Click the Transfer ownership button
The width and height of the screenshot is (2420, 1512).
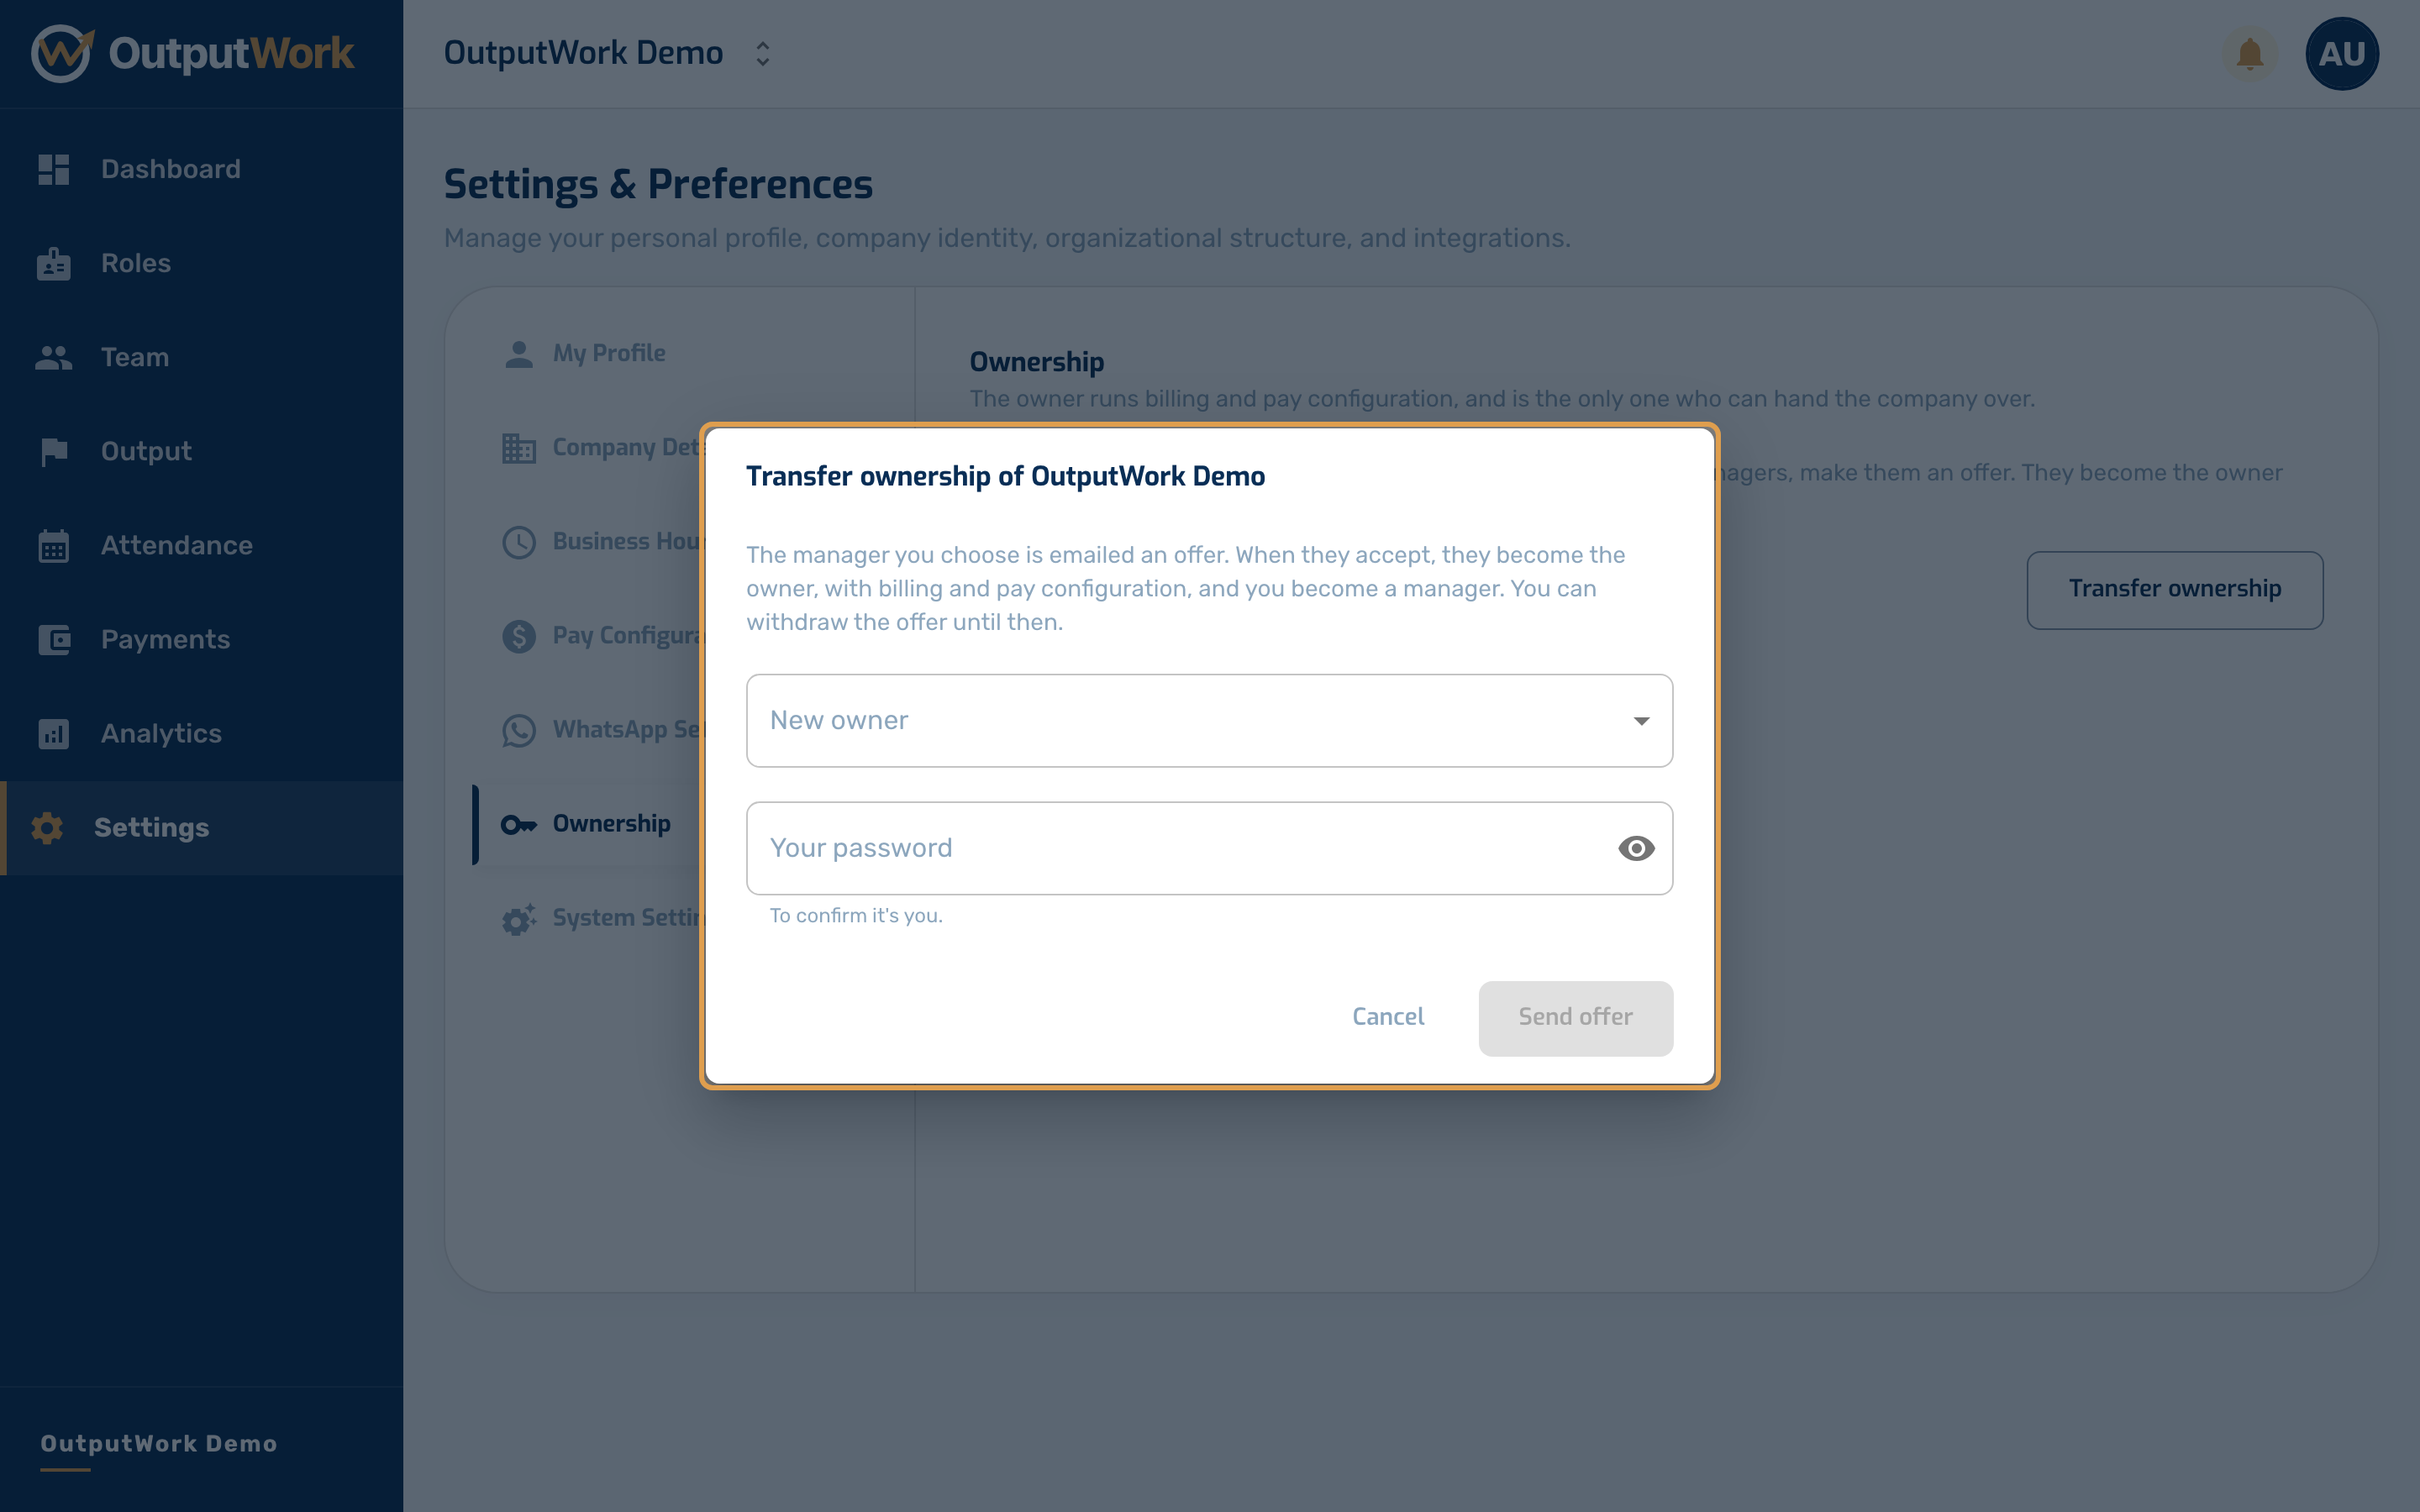[x=2174, y=590]
